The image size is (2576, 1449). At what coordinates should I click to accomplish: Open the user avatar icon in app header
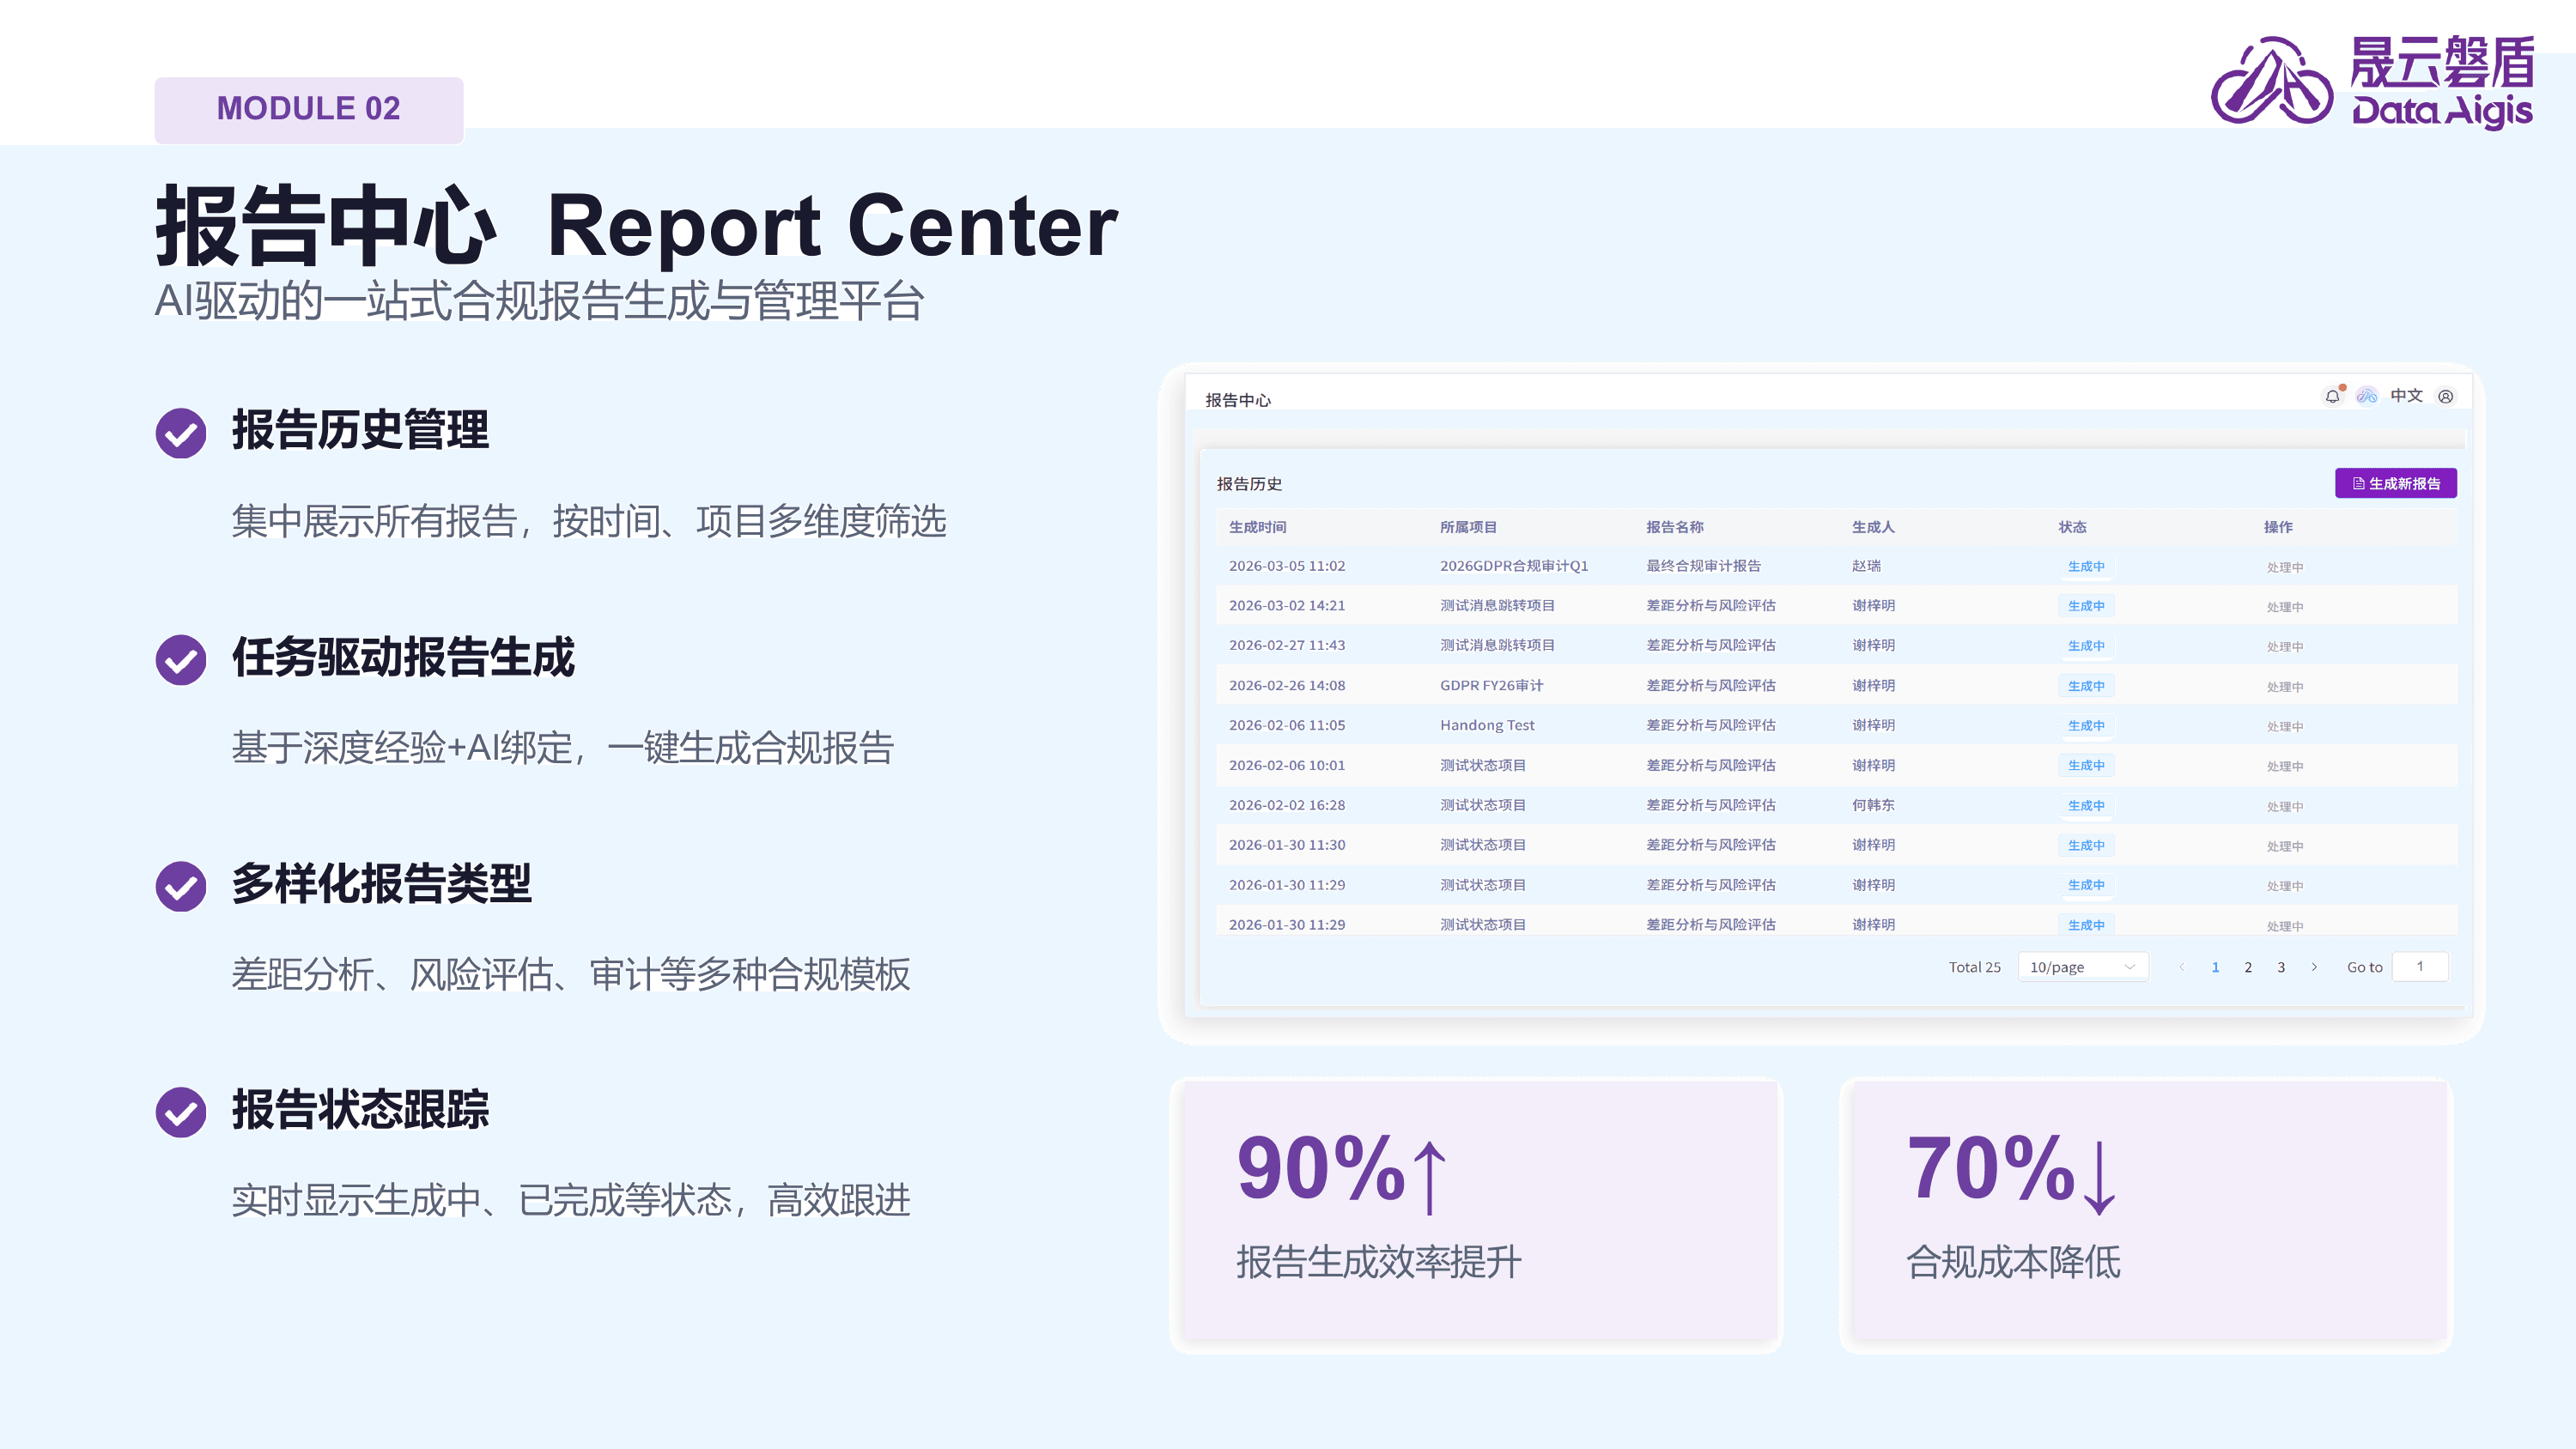pos(2449,397)
